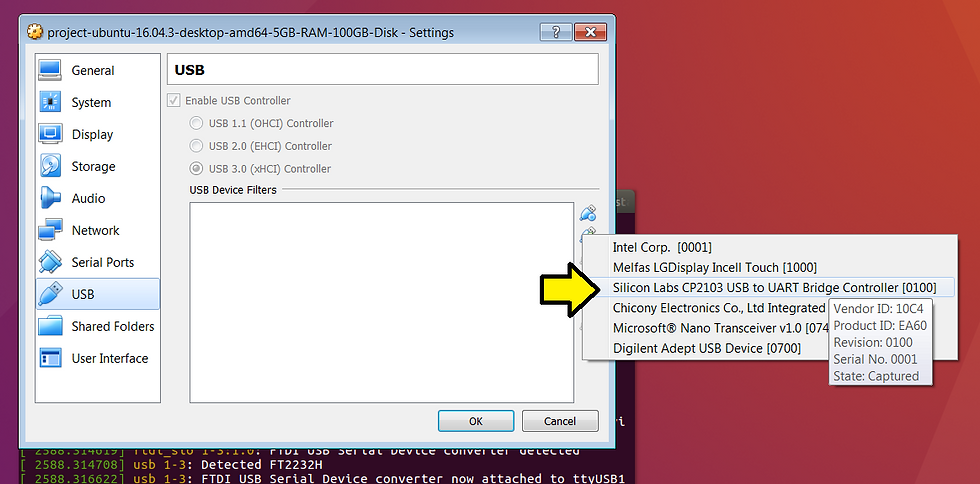Select USB 3.0 (xHCI) Controller
Viewport: 980px width, 484px height.
[261, 168]
